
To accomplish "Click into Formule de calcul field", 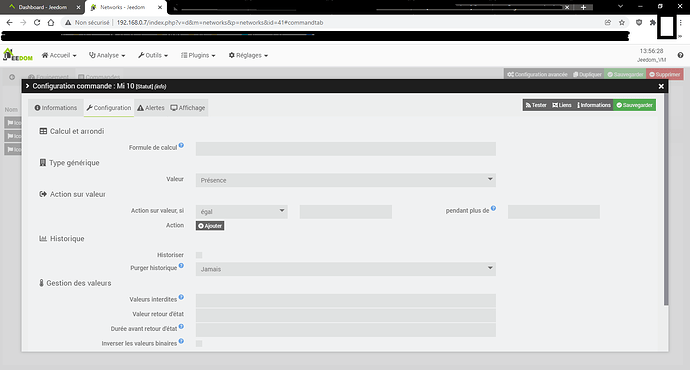I will 346,149.
